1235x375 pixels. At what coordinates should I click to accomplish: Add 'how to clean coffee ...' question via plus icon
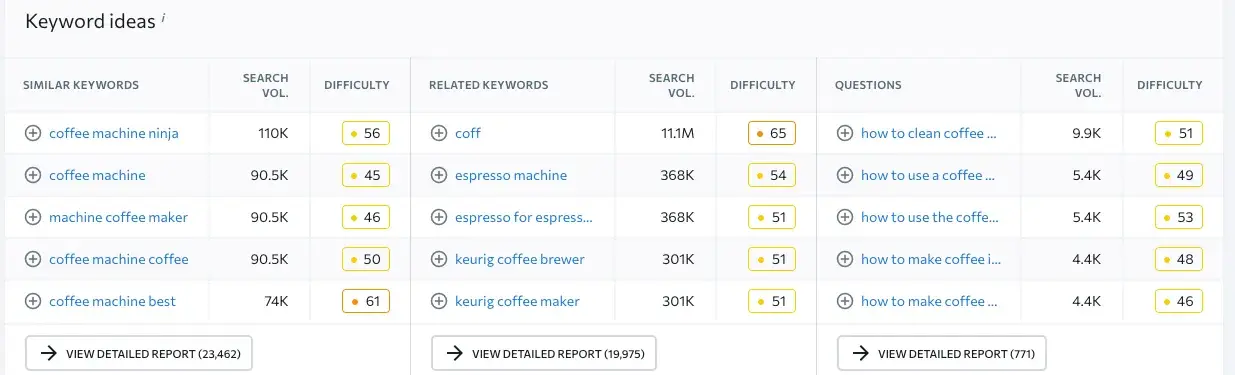844,133
